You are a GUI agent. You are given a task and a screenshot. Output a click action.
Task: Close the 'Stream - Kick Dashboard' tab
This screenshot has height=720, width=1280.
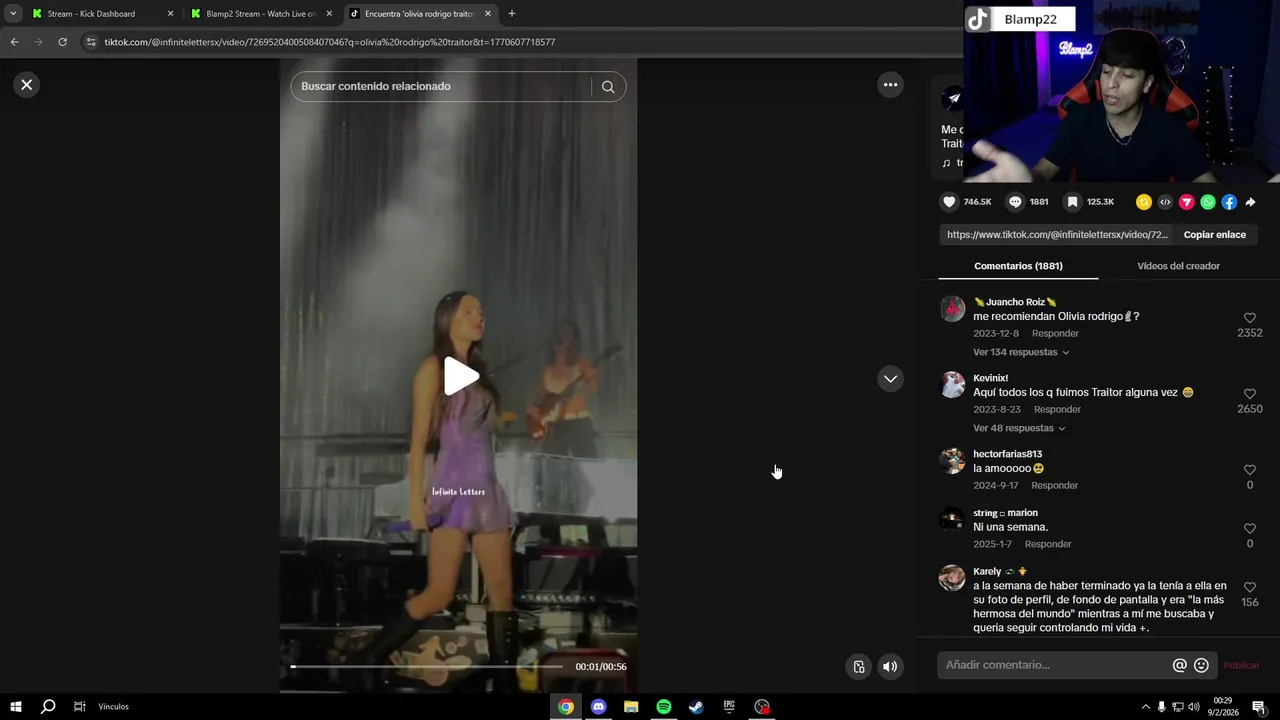coord(170,14)
